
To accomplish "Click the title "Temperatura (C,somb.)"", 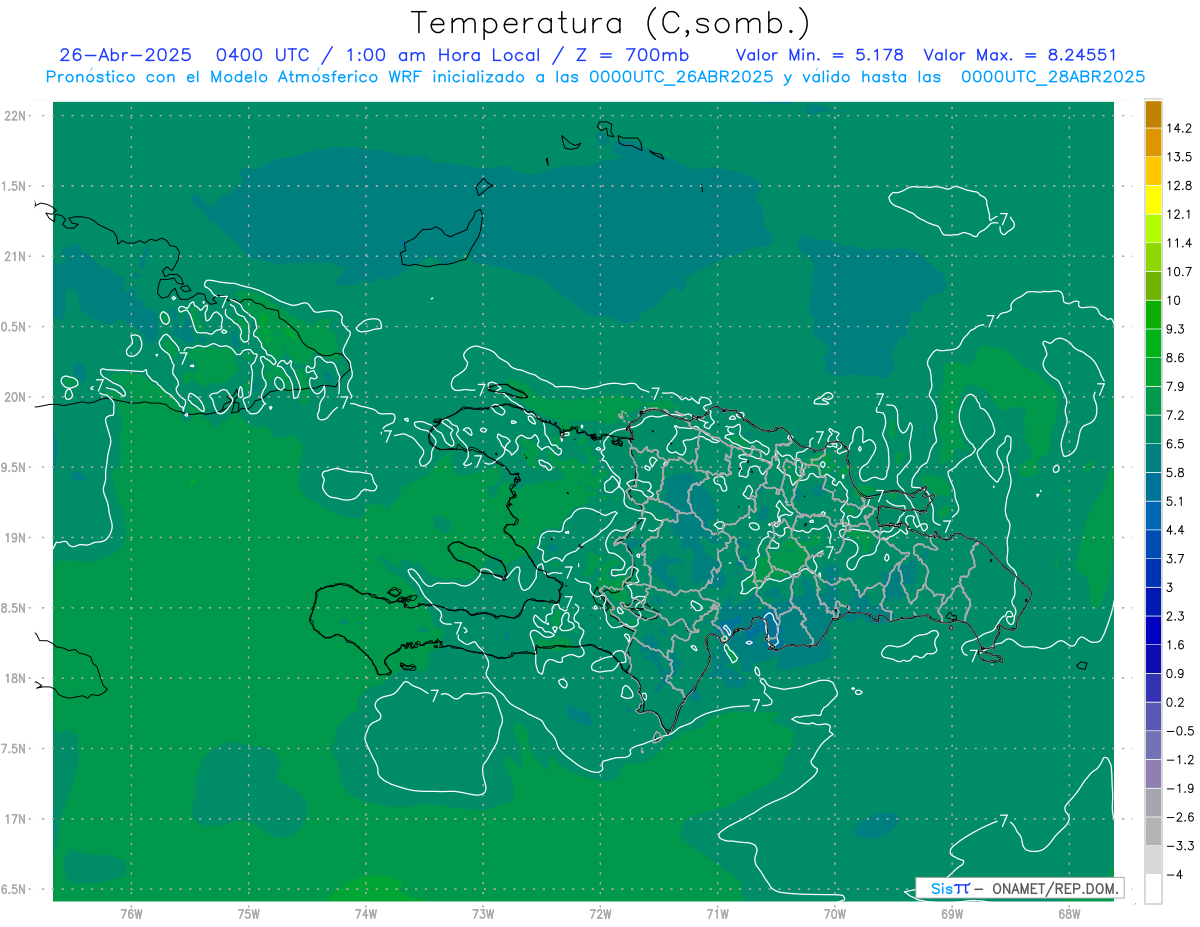I will pyautogui.click(x=611, y=23).
